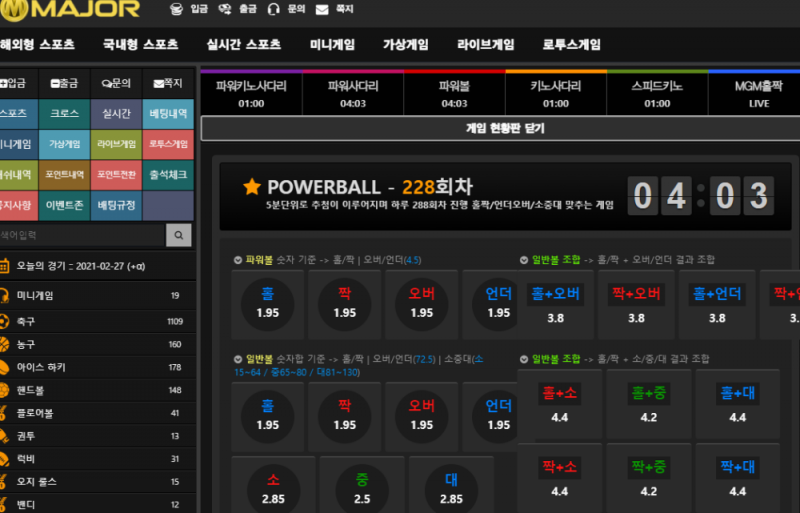The height and width of the screenshot is (513, 800).
Task: Open 권투 list row
Action: pyautogui.click(x=97, y=436)
